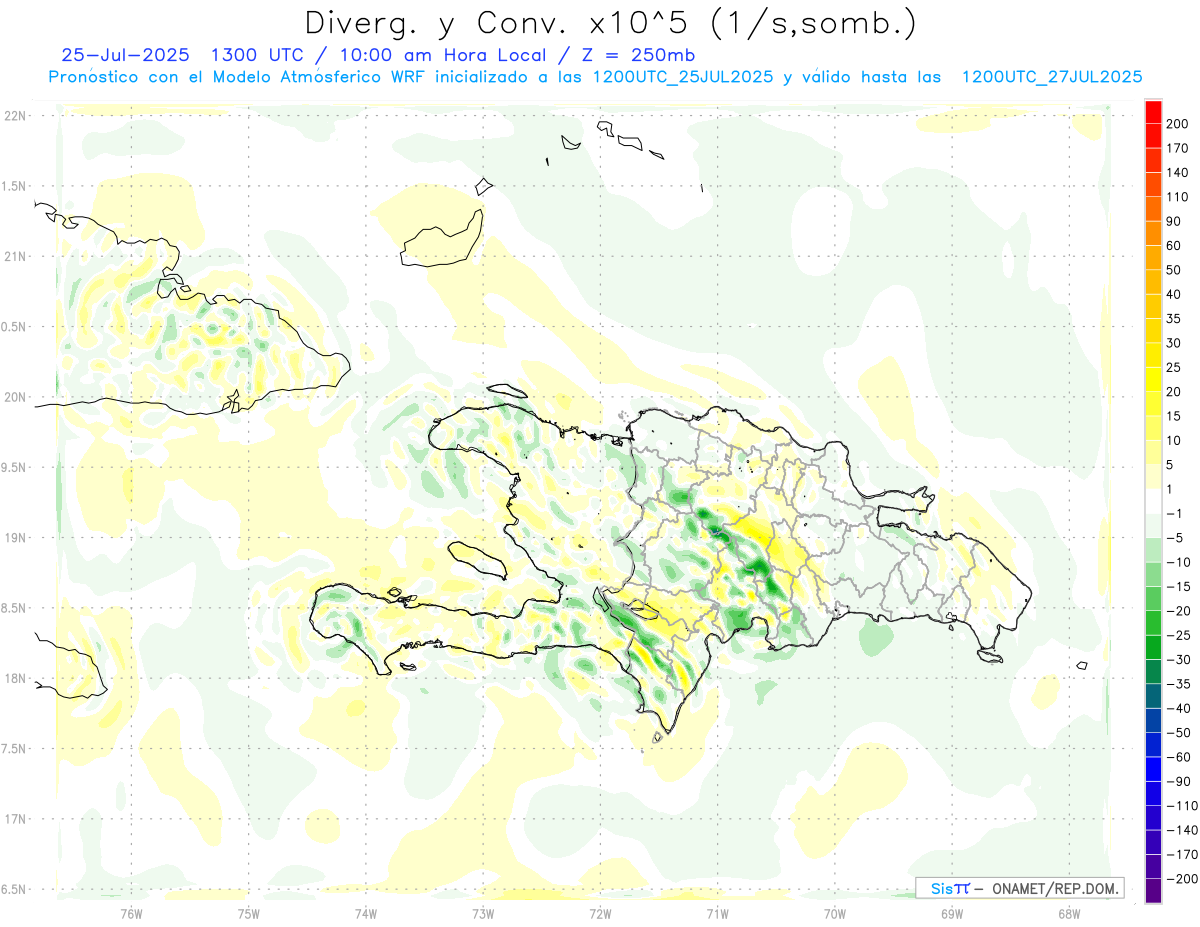
Task: Click the '69W' longitude label
Action: coord(952,914)
